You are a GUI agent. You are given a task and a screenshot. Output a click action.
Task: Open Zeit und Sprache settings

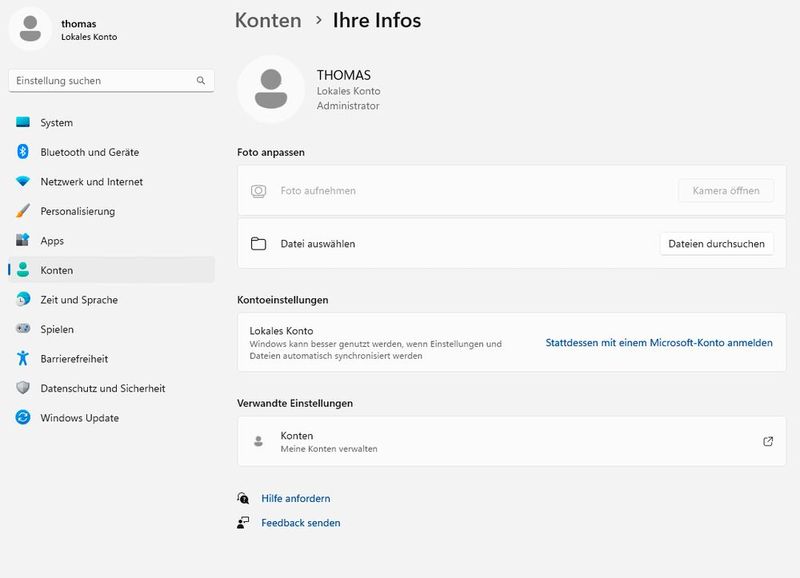tap(21, 299)
